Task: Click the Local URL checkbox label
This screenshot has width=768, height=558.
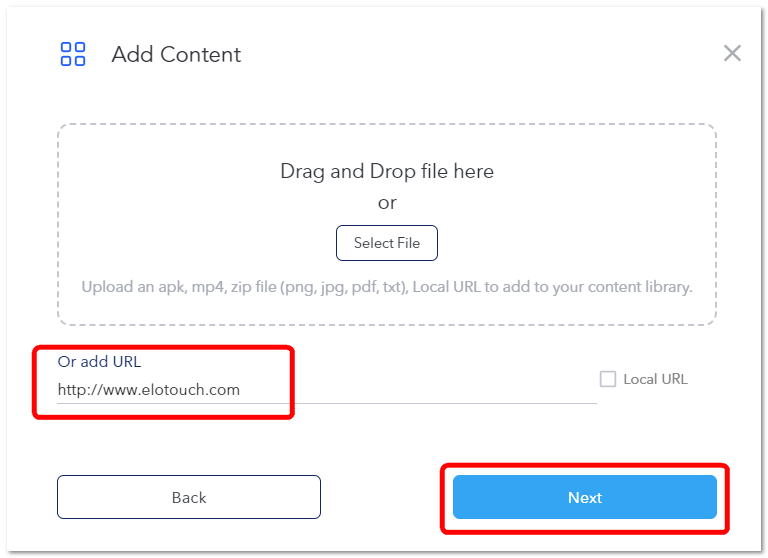Action: click(655, 379)
